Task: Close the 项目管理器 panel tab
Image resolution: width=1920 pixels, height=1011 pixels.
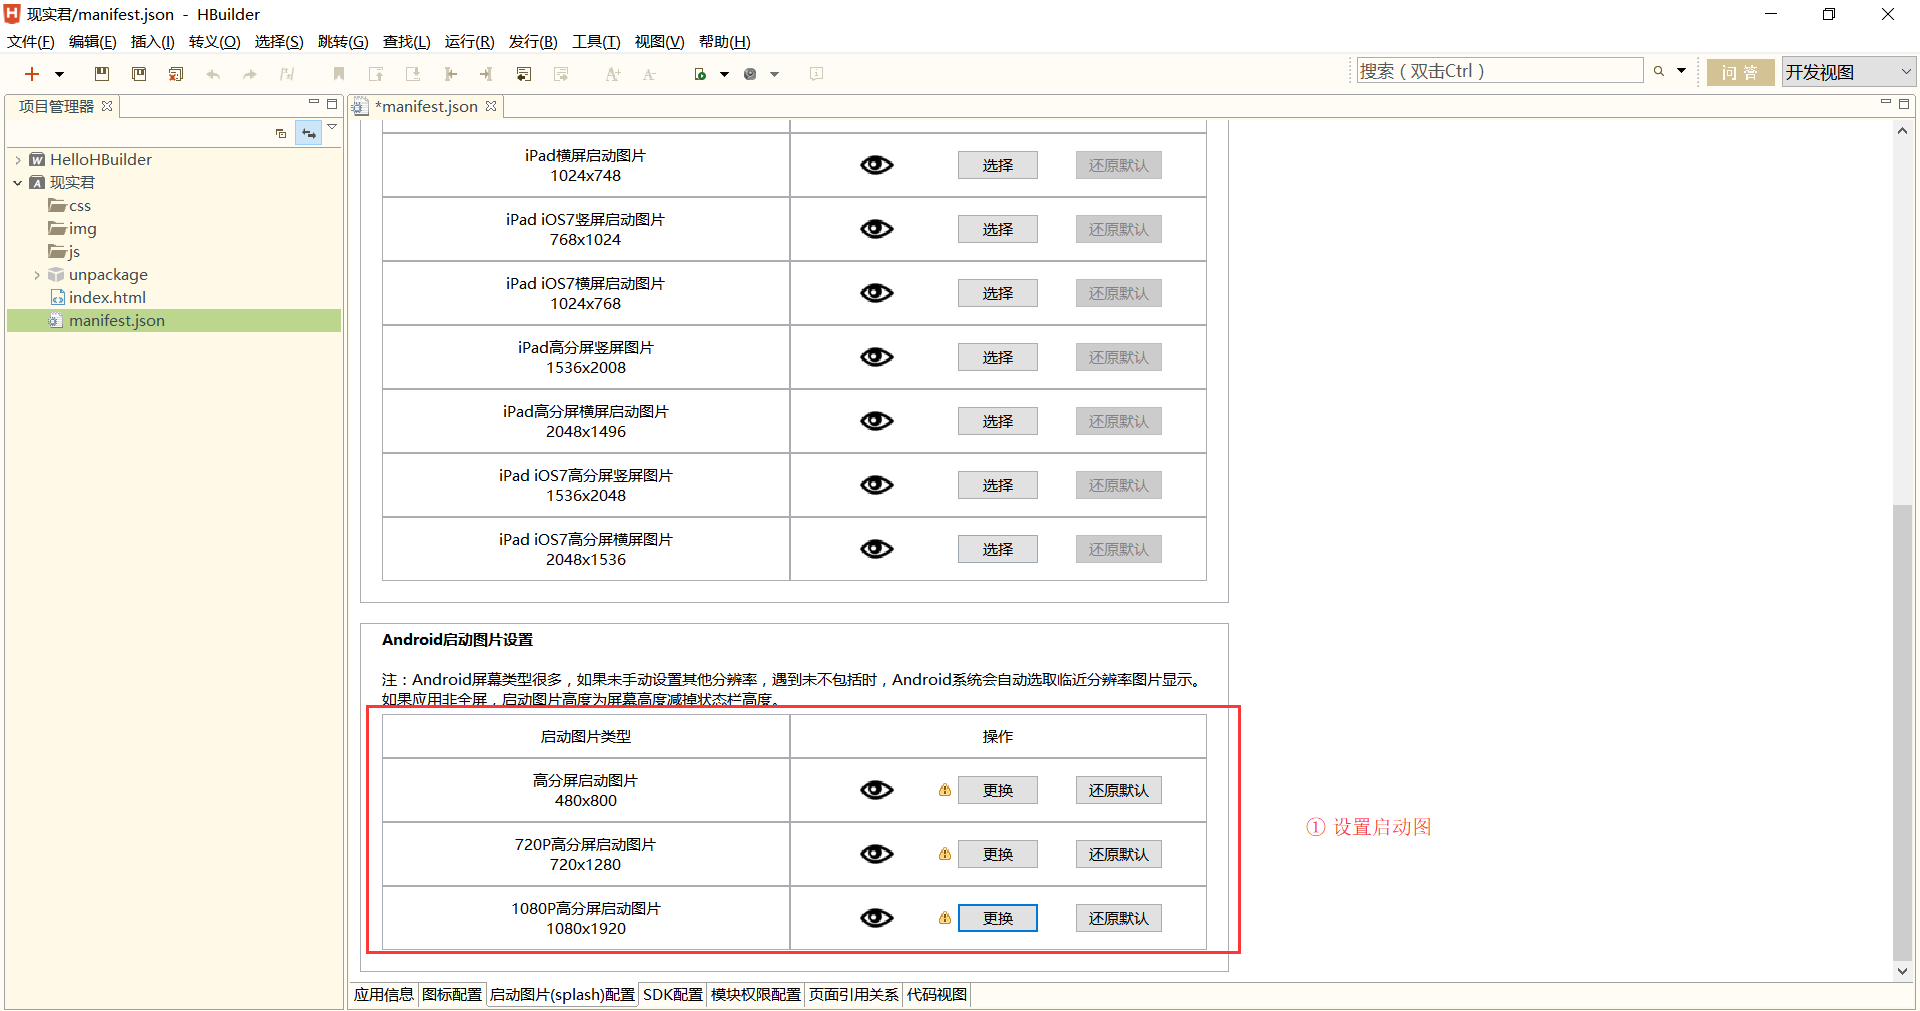Action: pyautogui.click(x=107, y=106)
